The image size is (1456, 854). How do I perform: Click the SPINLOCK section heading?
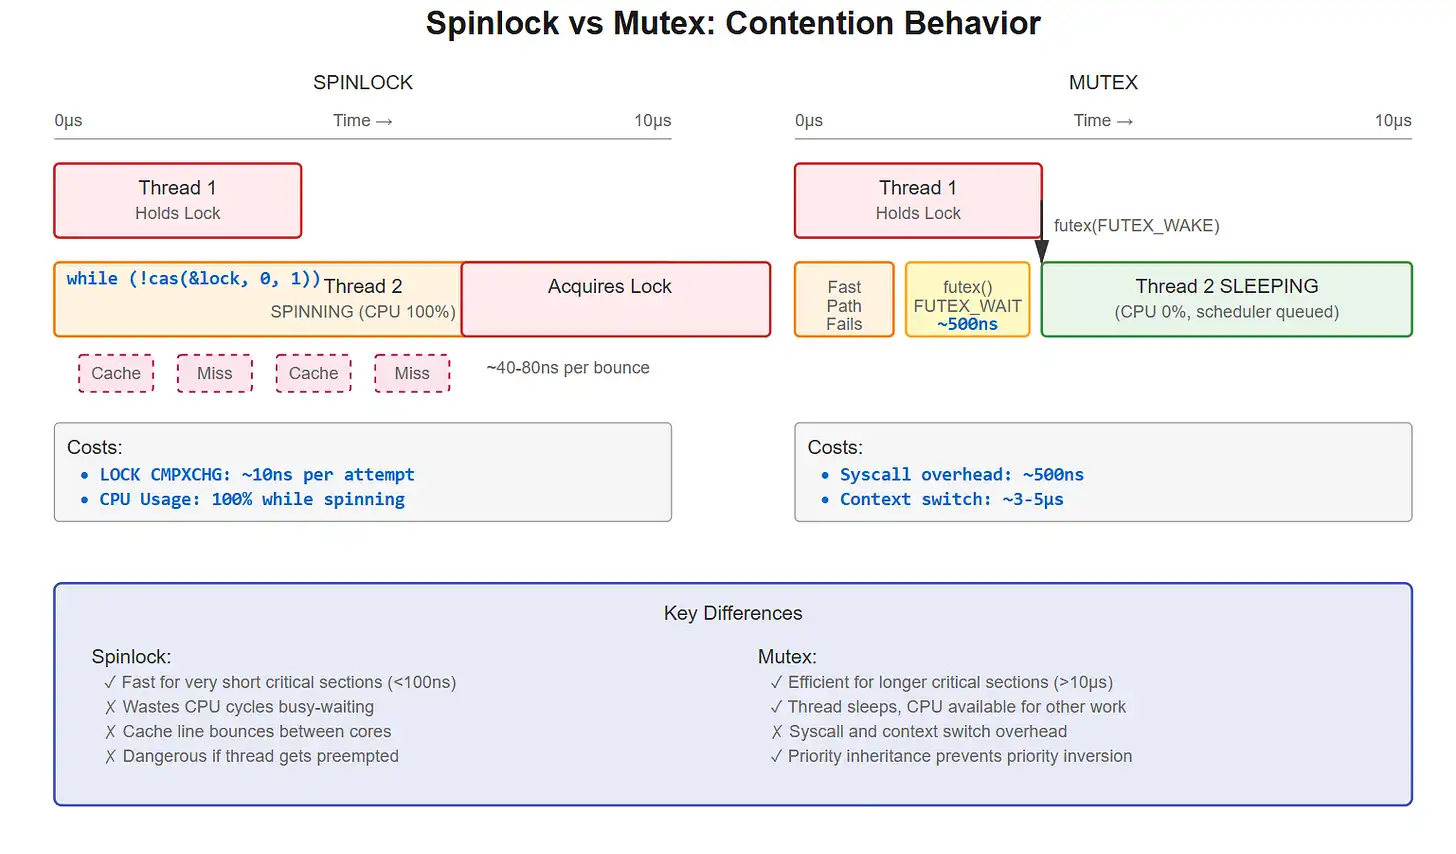click(x=363, y=83)
